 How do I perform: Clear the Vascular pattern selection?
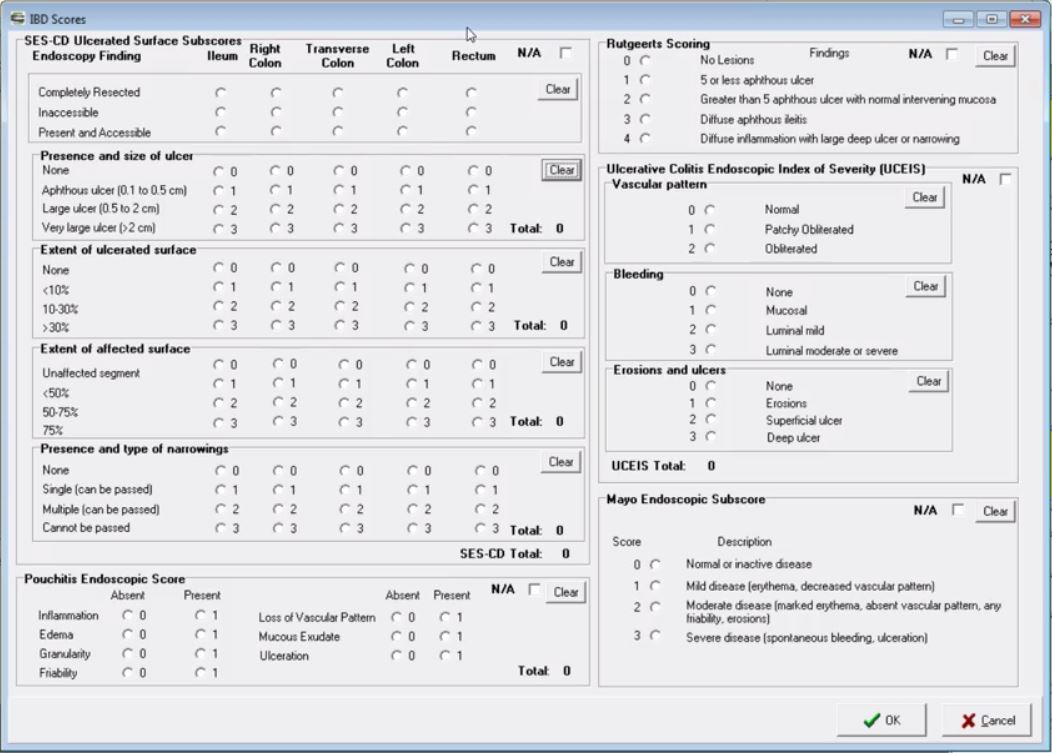[923, 197]
